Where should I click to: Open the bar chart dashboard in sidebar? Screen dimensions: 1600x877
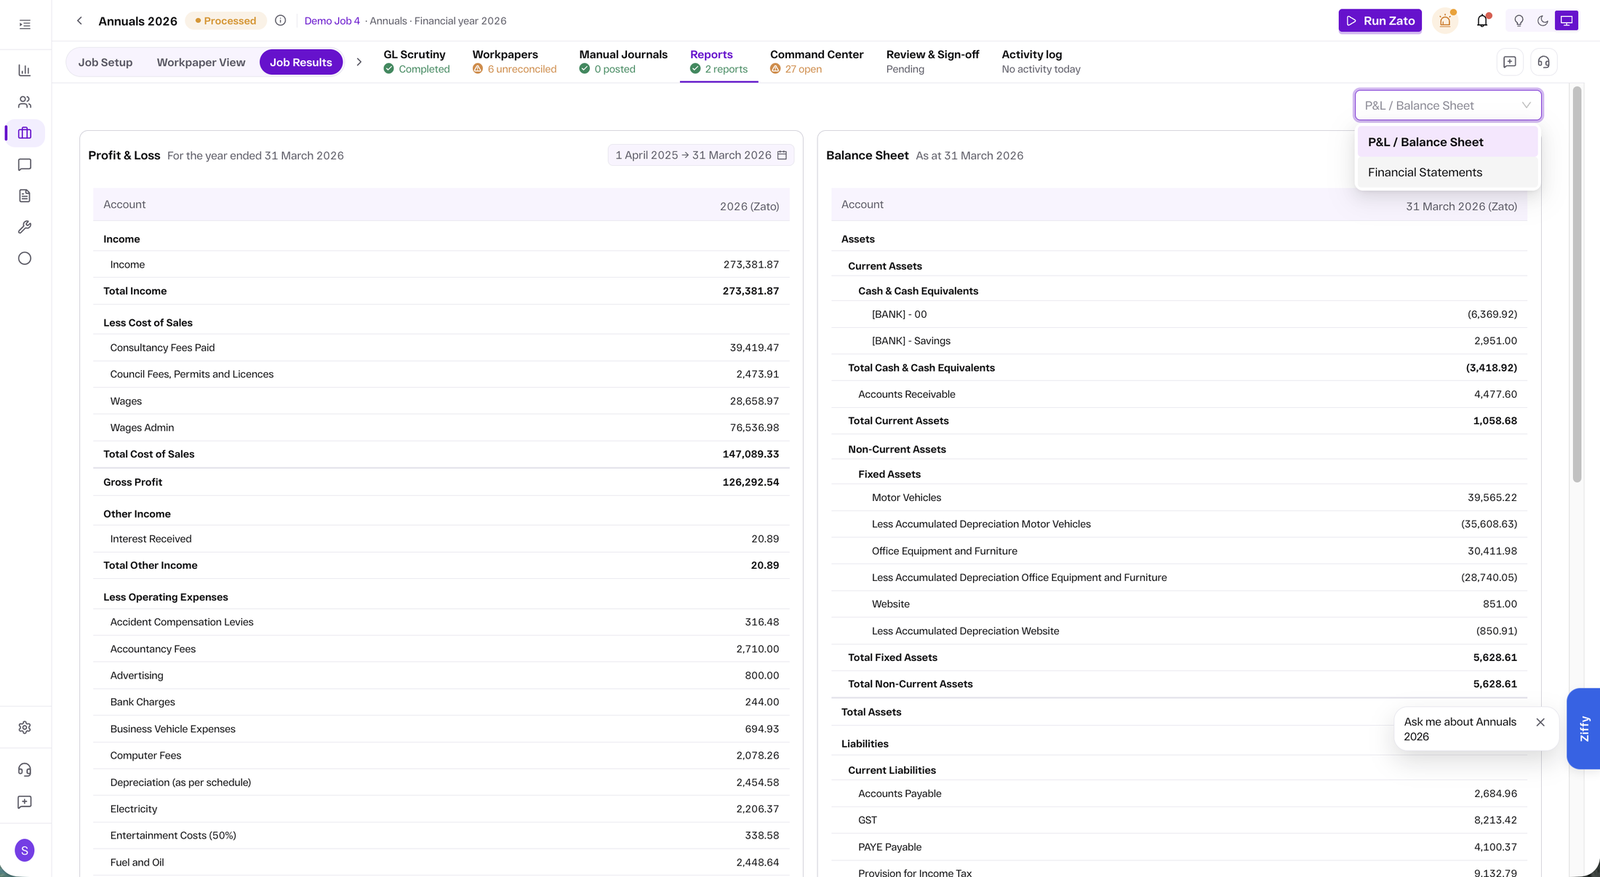[x=25, y=70]
